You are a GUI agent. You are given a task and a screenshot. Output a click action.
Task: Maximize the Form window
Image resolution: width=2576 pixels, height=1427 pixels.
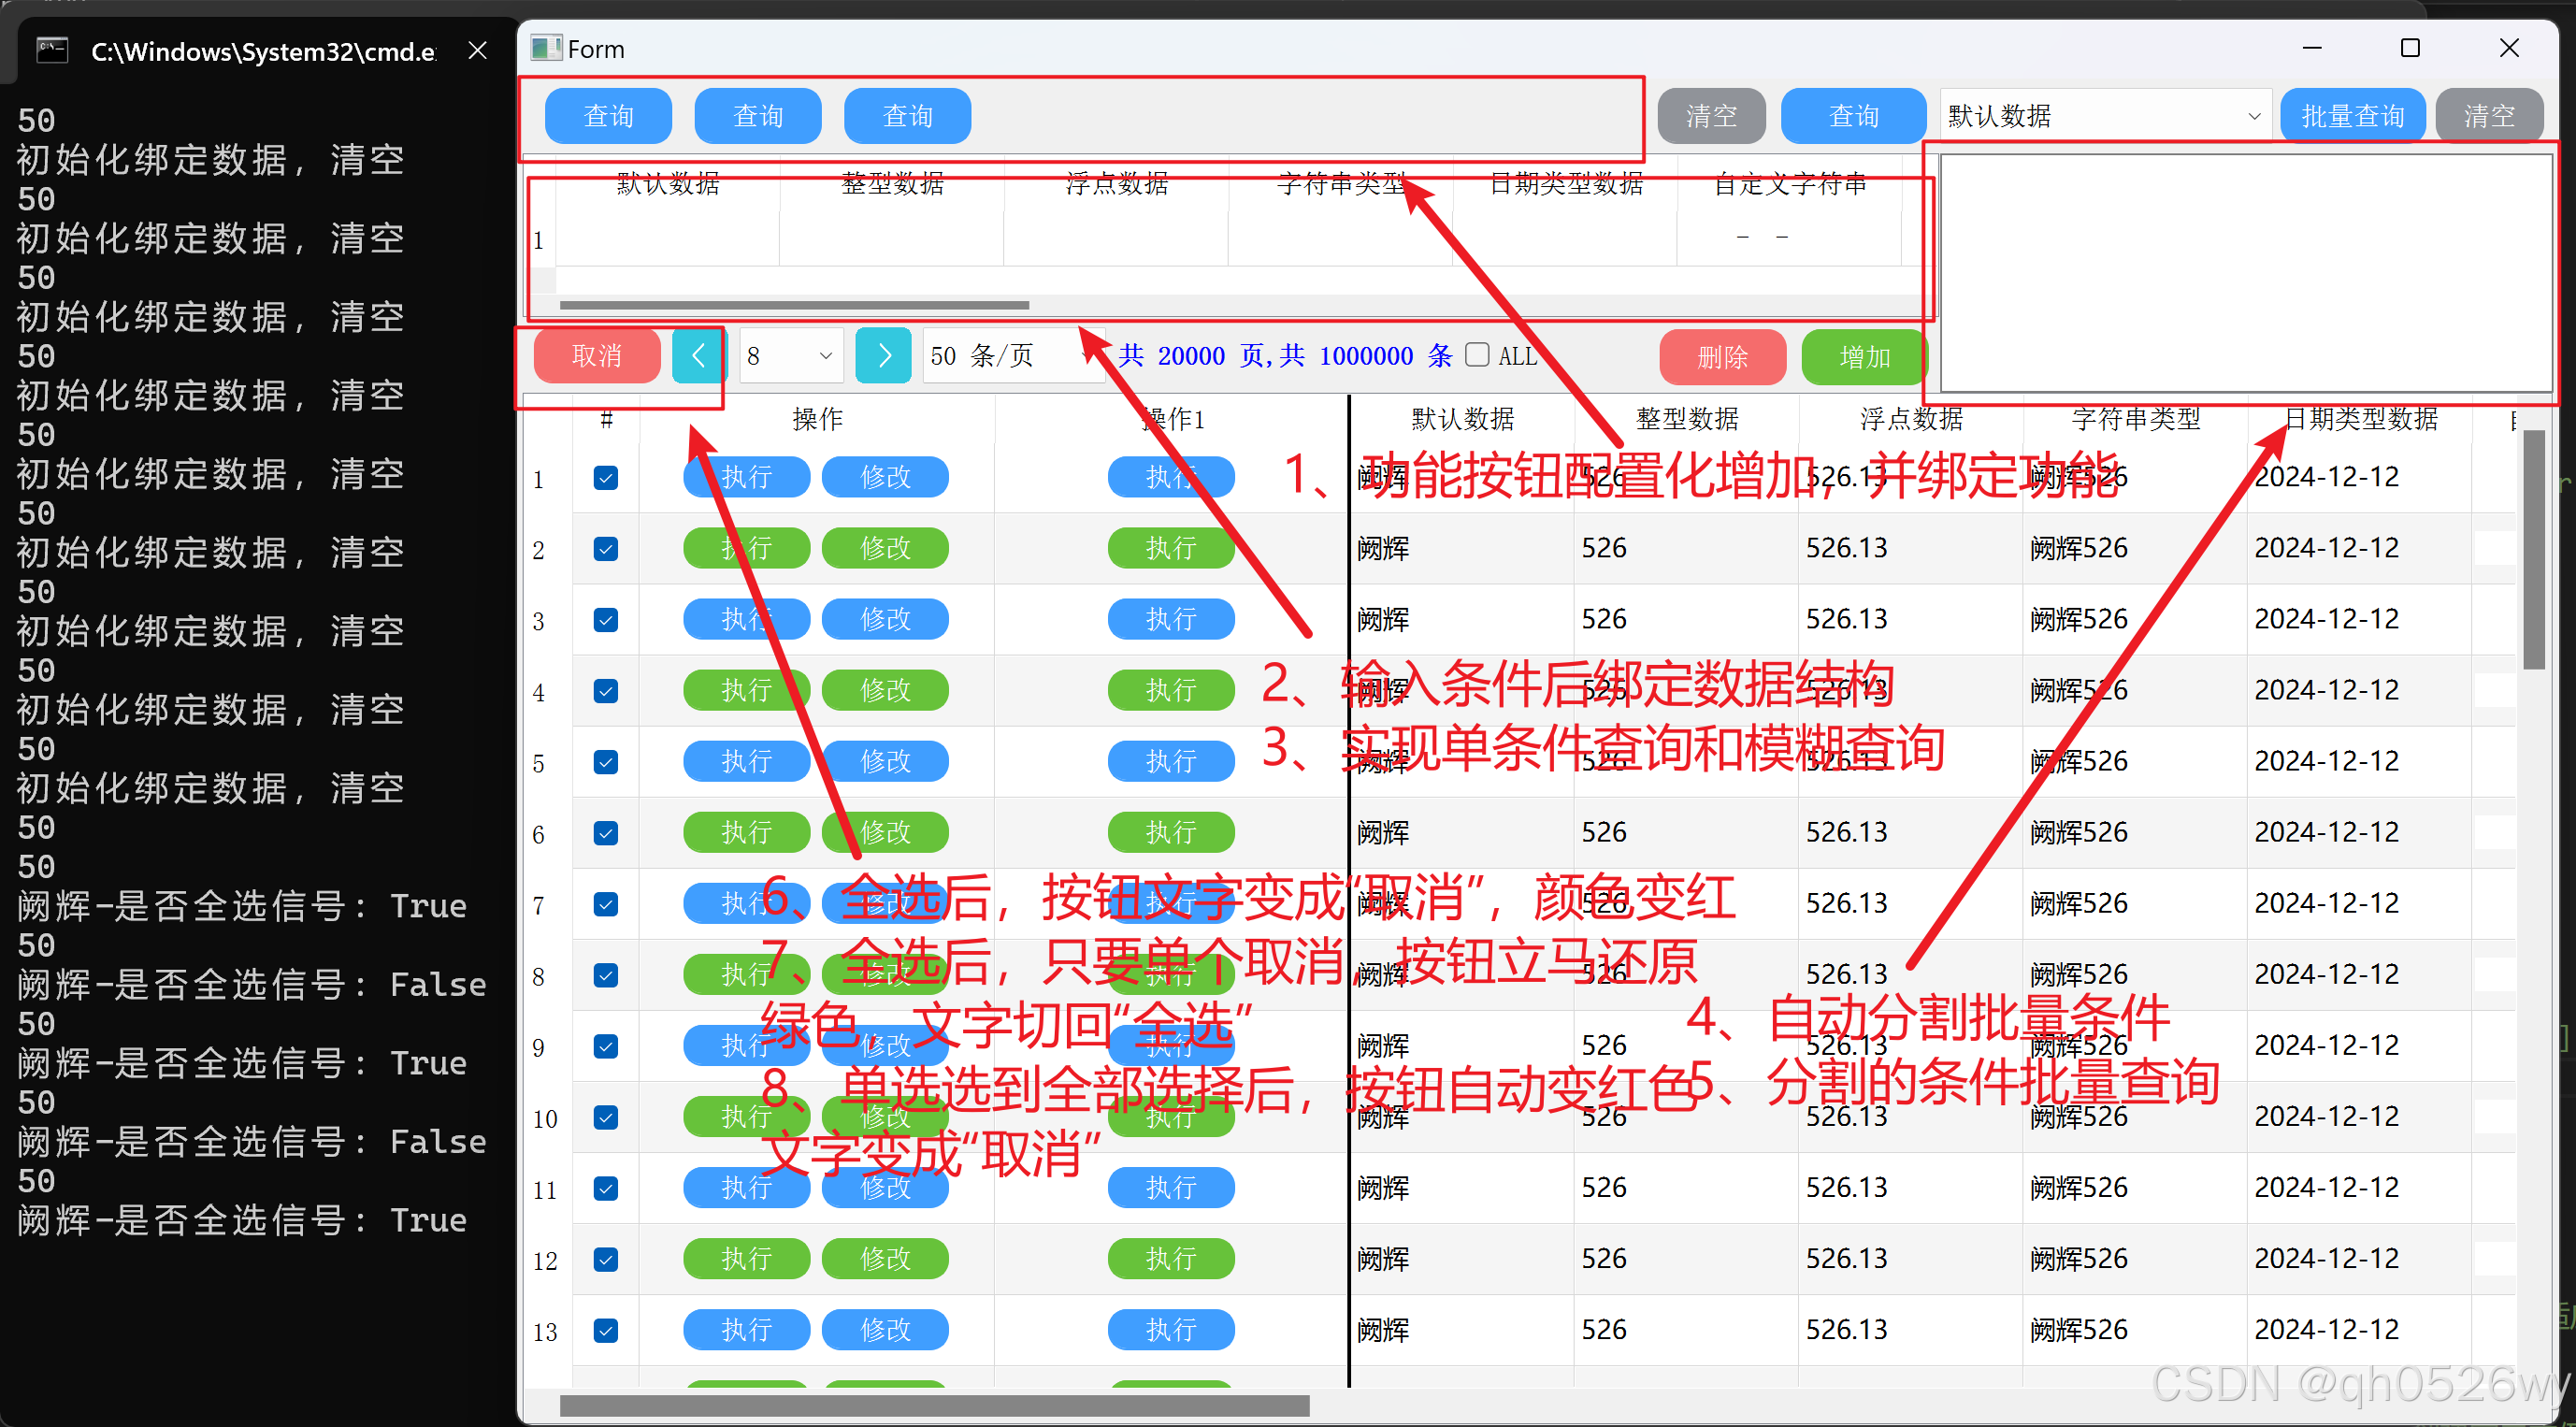pyautogui.click(x=2410, y=48)
